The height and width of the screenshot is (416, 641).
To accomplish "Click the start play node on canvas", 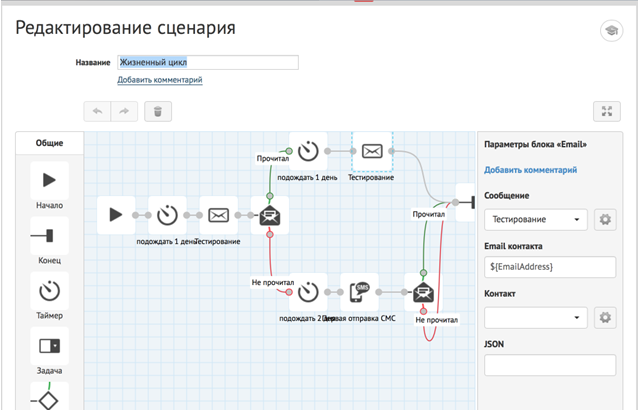I will point(116,214).
